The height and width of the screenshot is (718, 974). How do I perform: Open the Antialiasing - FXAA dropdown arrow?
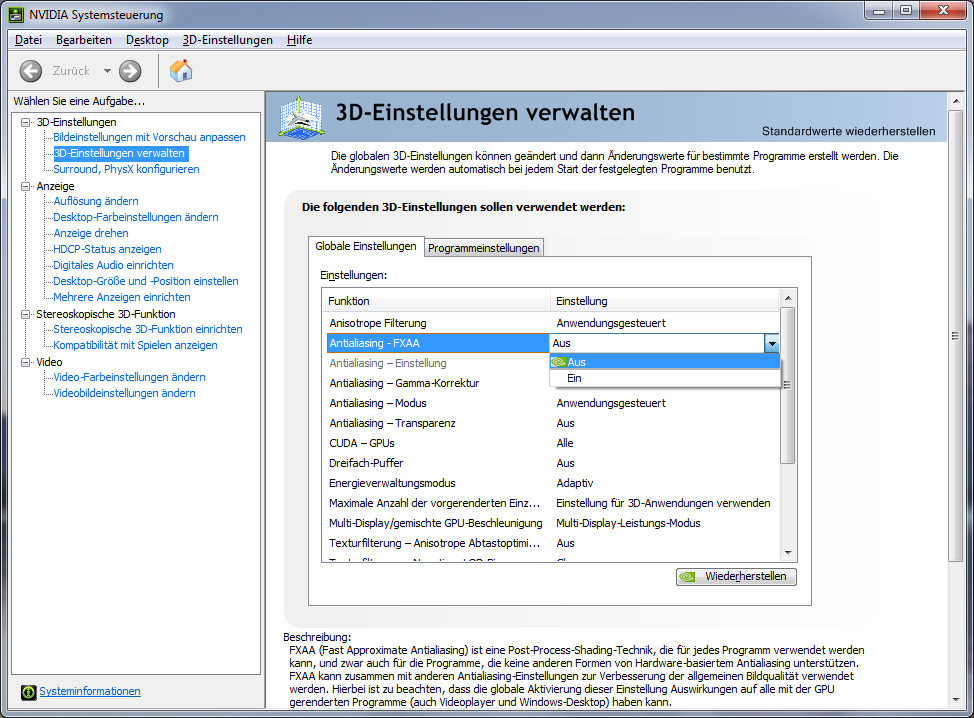(x=771, y=343)
